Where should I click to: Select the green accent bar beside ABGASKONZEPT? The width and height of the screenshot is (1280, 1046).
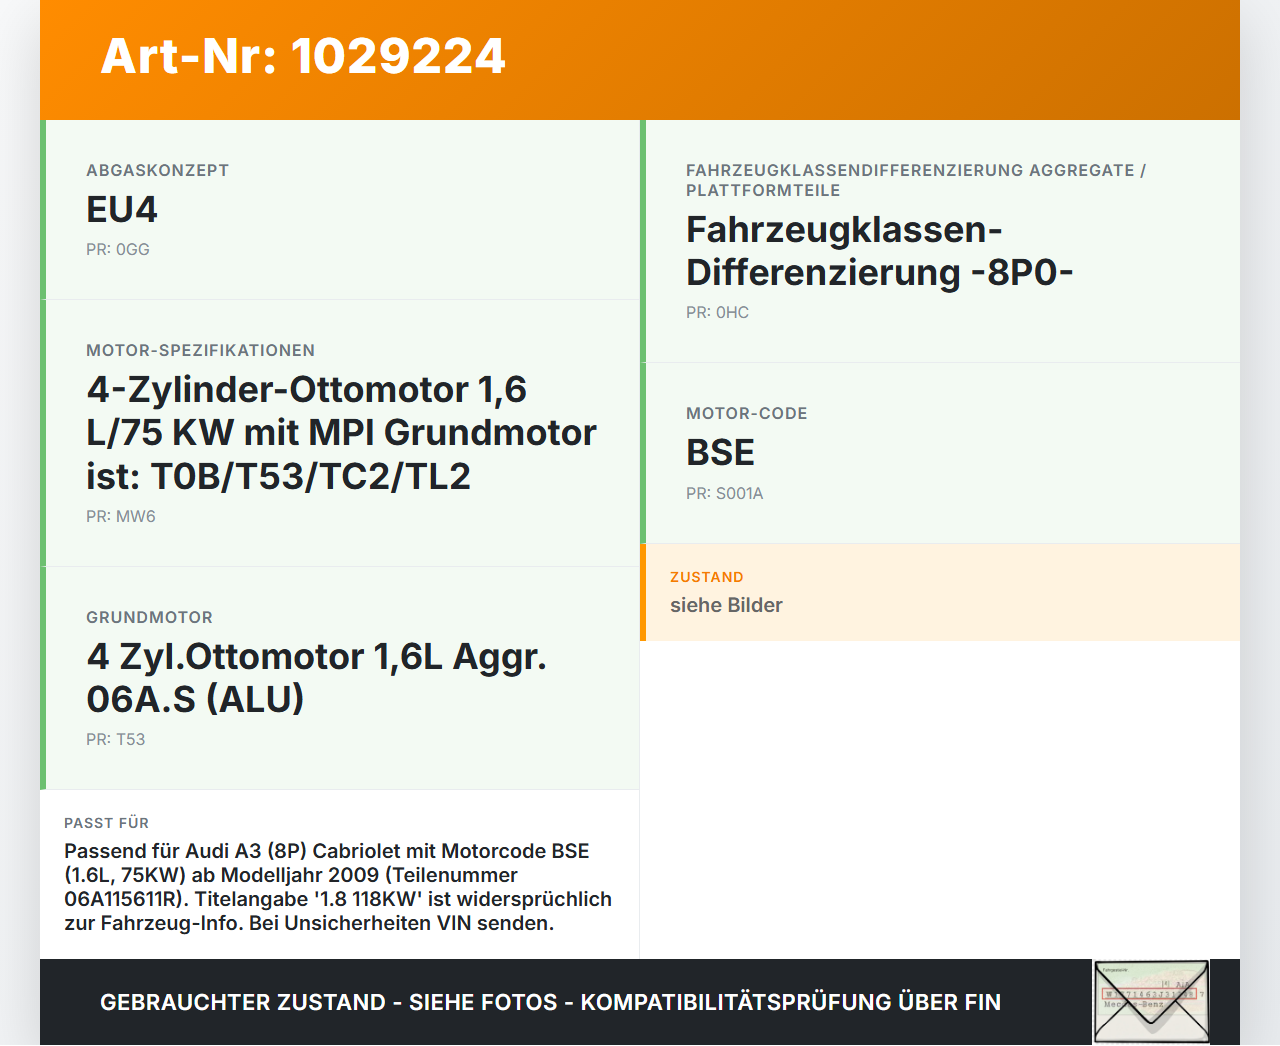(x=43, y=210)
